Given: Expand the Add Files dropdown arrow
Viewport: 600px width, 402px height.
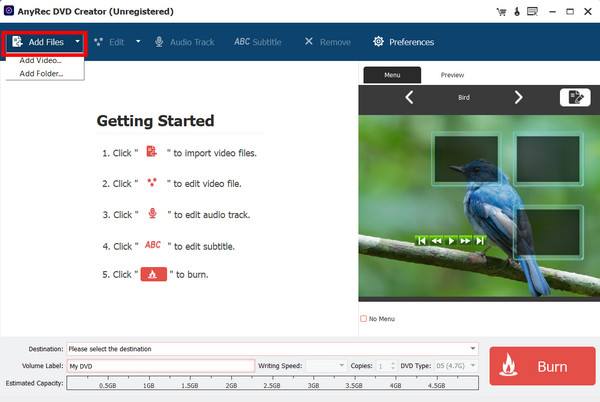Looking at the screenshot, I should pyautogui.click(x=77, y=41).
